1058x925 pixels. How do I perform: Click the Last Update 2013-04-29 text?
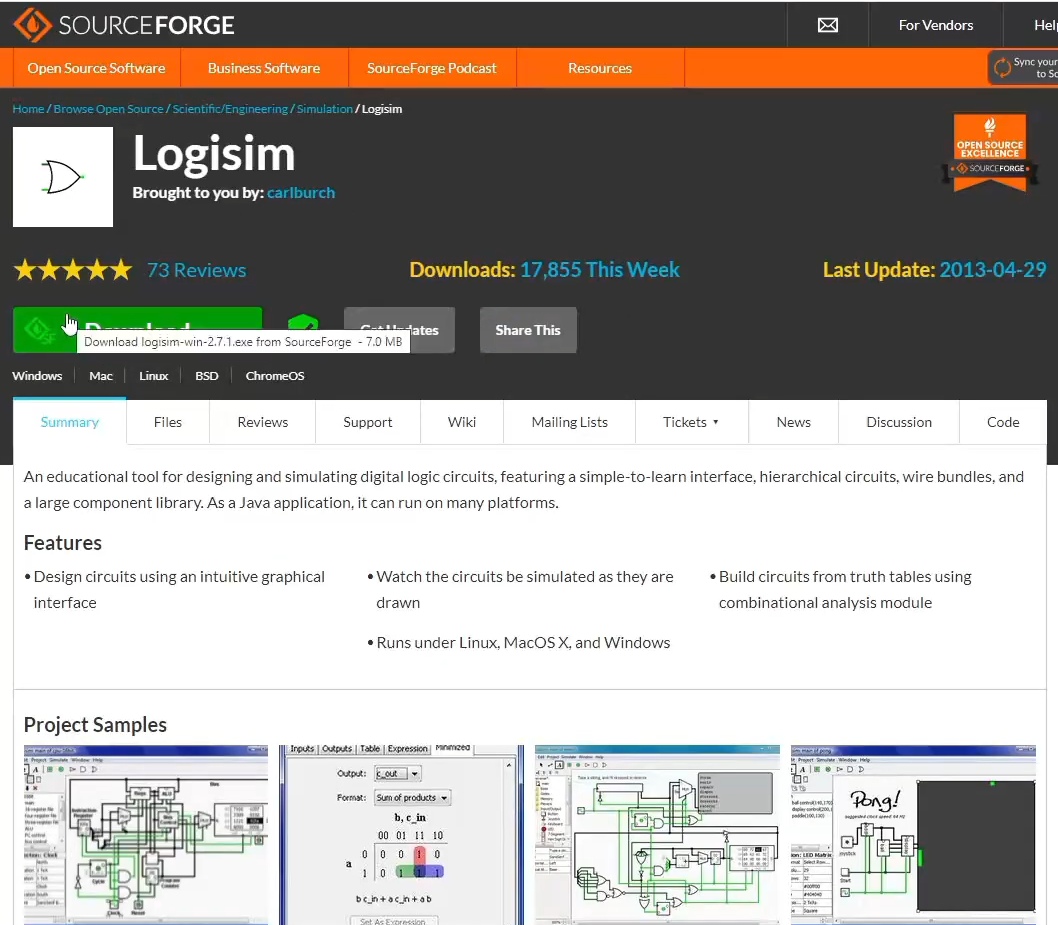pos(935,270)
